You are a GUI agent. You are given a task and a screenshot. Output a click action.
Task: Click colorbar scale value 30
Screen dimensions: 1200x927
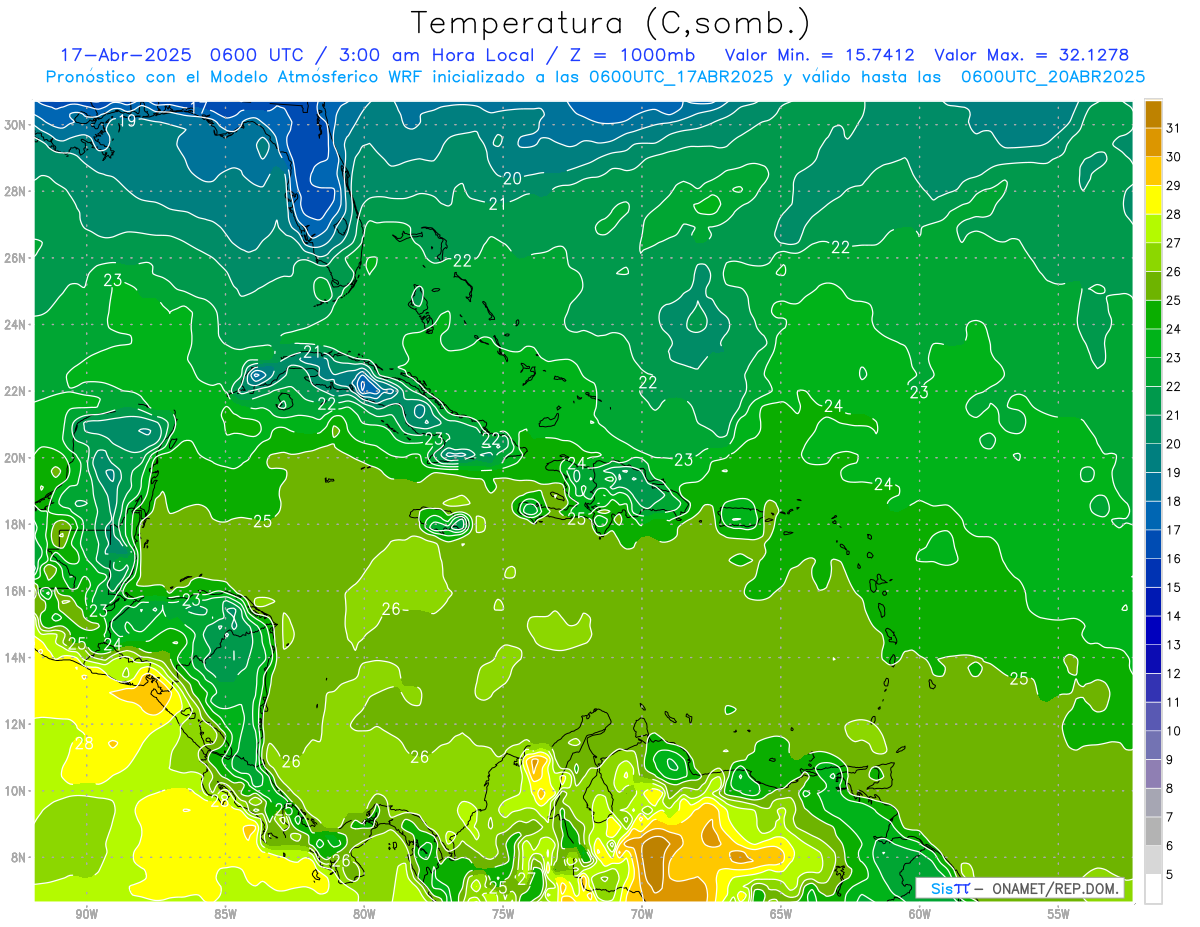(1173, 156)
